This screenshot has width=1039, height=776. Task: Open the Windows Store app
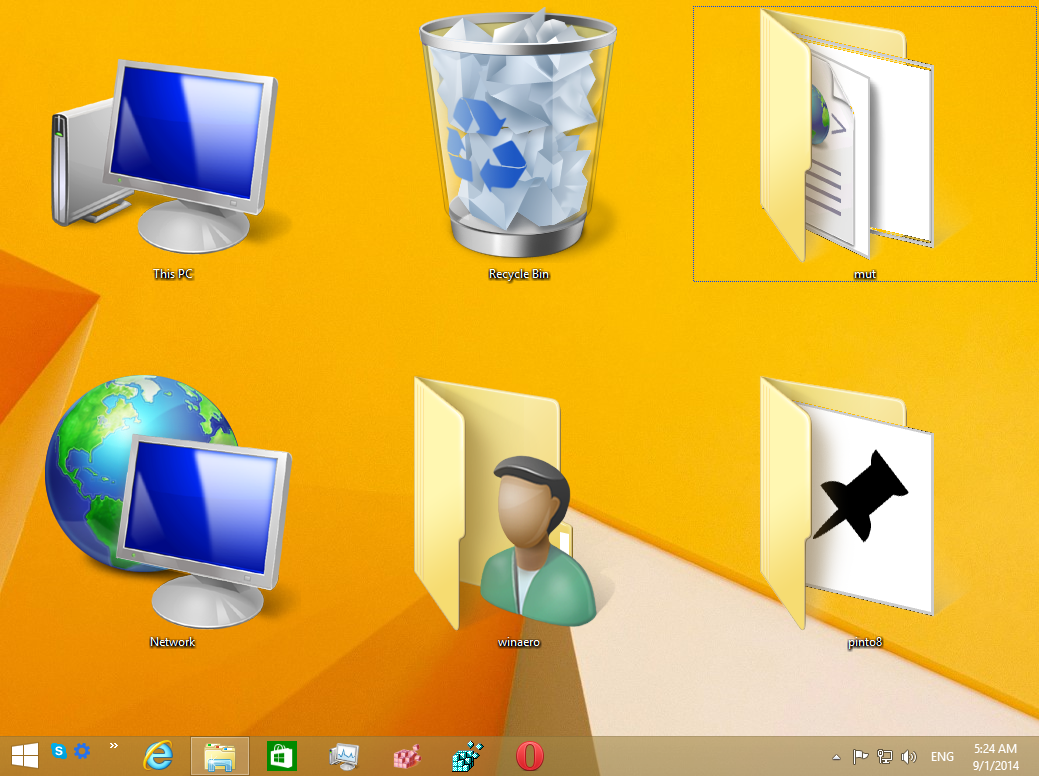click(x=283, y=757)
